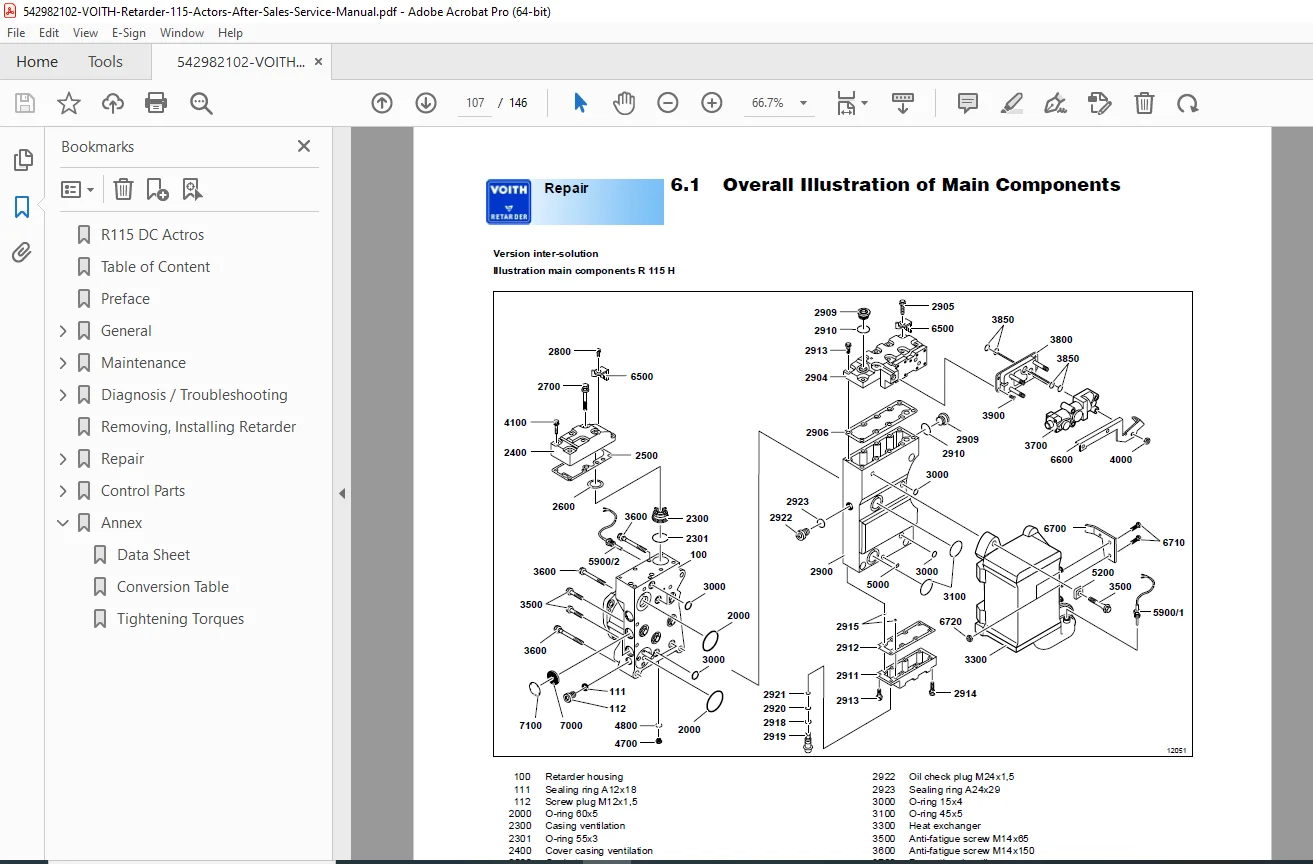
Task: Expand the Maintenance bookmark
Action: pos(63,363)
